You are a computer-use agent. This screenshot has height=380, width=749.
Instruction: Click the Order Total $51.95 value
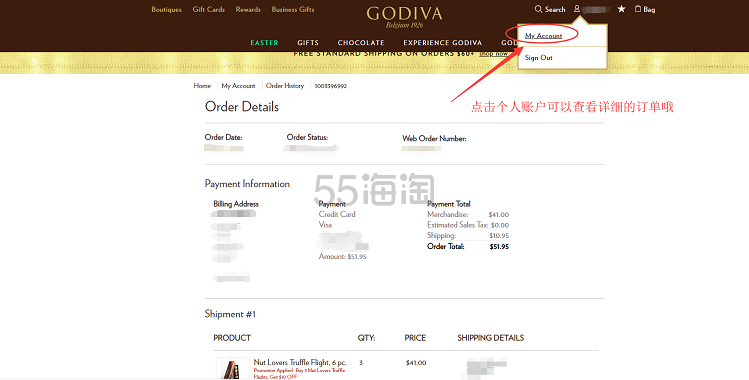(499, 247)
